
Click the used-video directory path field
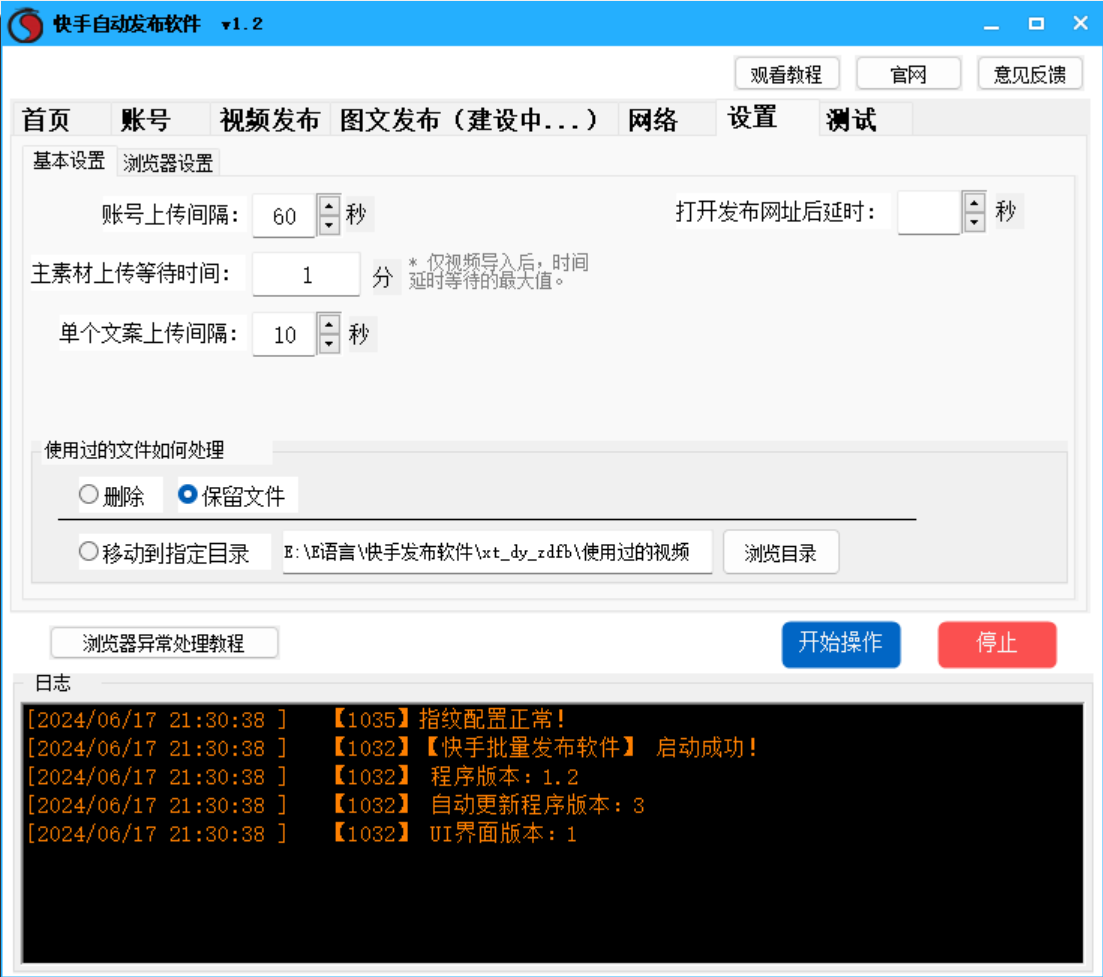point(497,552)
